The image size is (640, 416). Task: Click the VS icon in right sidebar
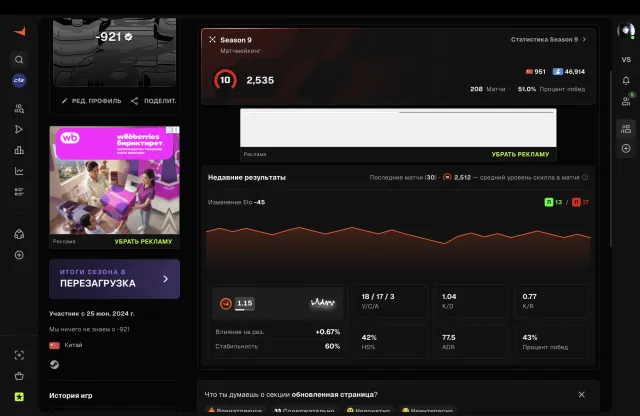click(x=626, y=60)
